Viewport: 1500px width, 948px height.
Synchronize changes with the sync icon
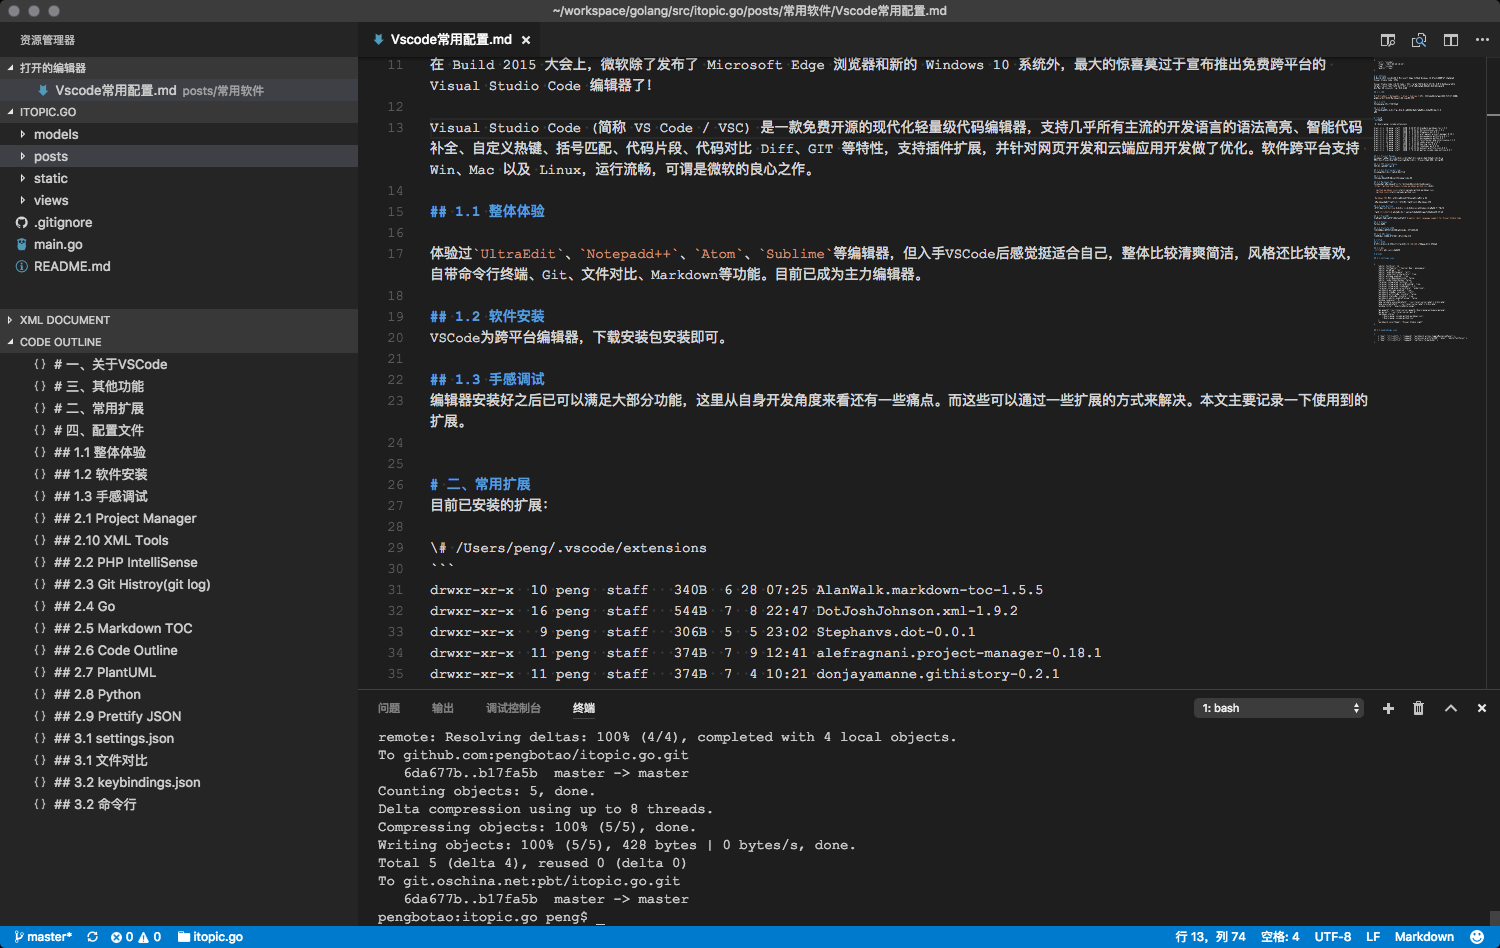pos(93,937)
